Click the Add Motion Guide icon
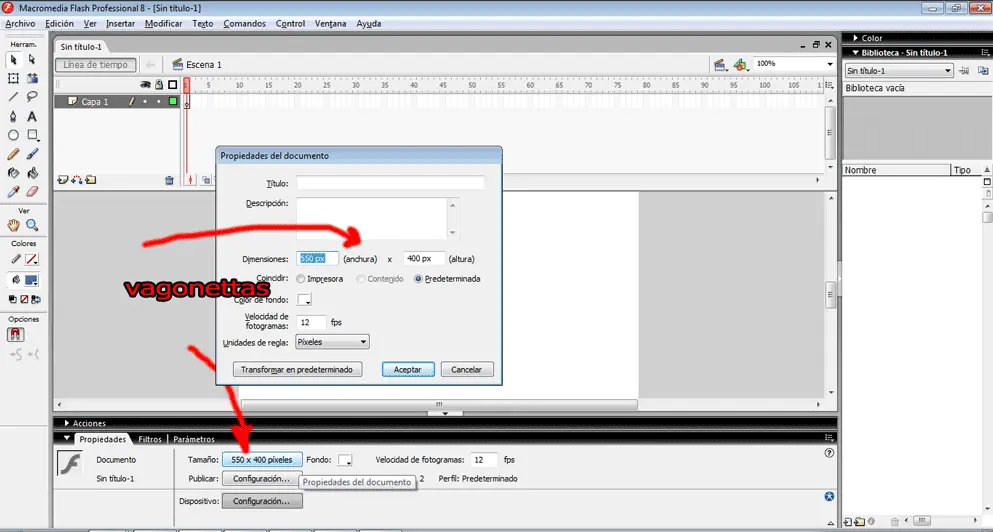Viewport: 993px width, 532px height. (77, 180)
